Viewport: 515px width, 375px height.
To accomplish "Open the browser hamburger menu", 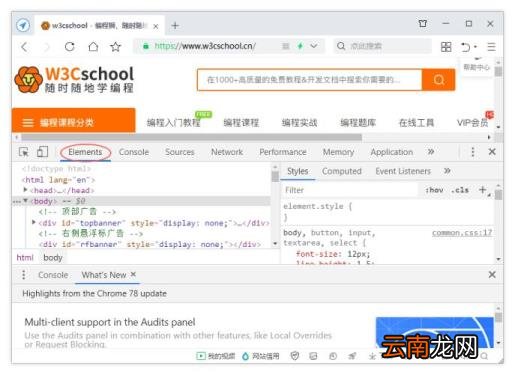I will (x=491, y=47).
